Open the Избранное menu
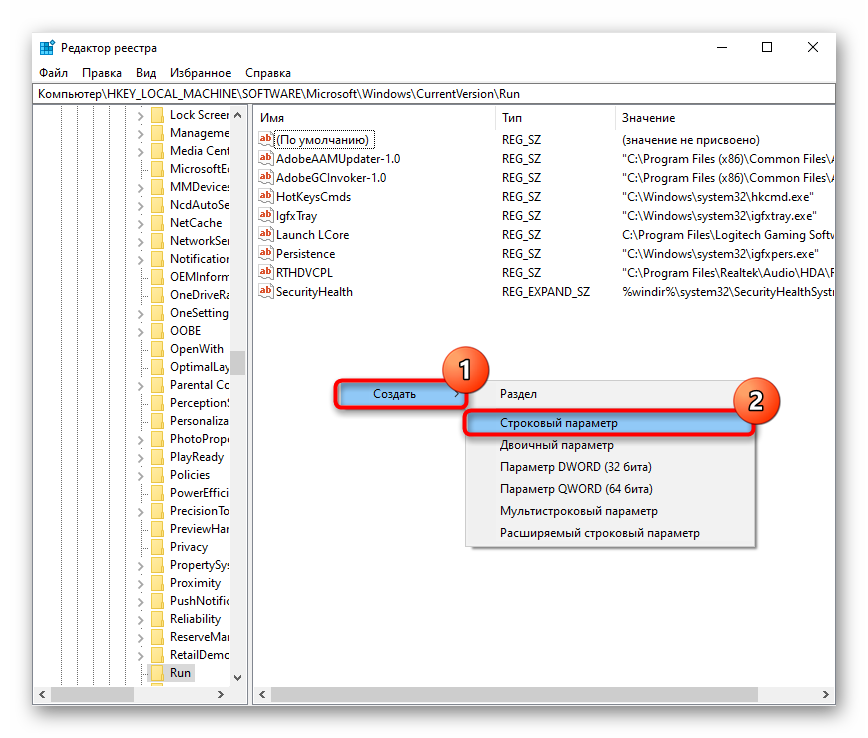This screenshot has width=868, height=738. (x=200, y=73)
